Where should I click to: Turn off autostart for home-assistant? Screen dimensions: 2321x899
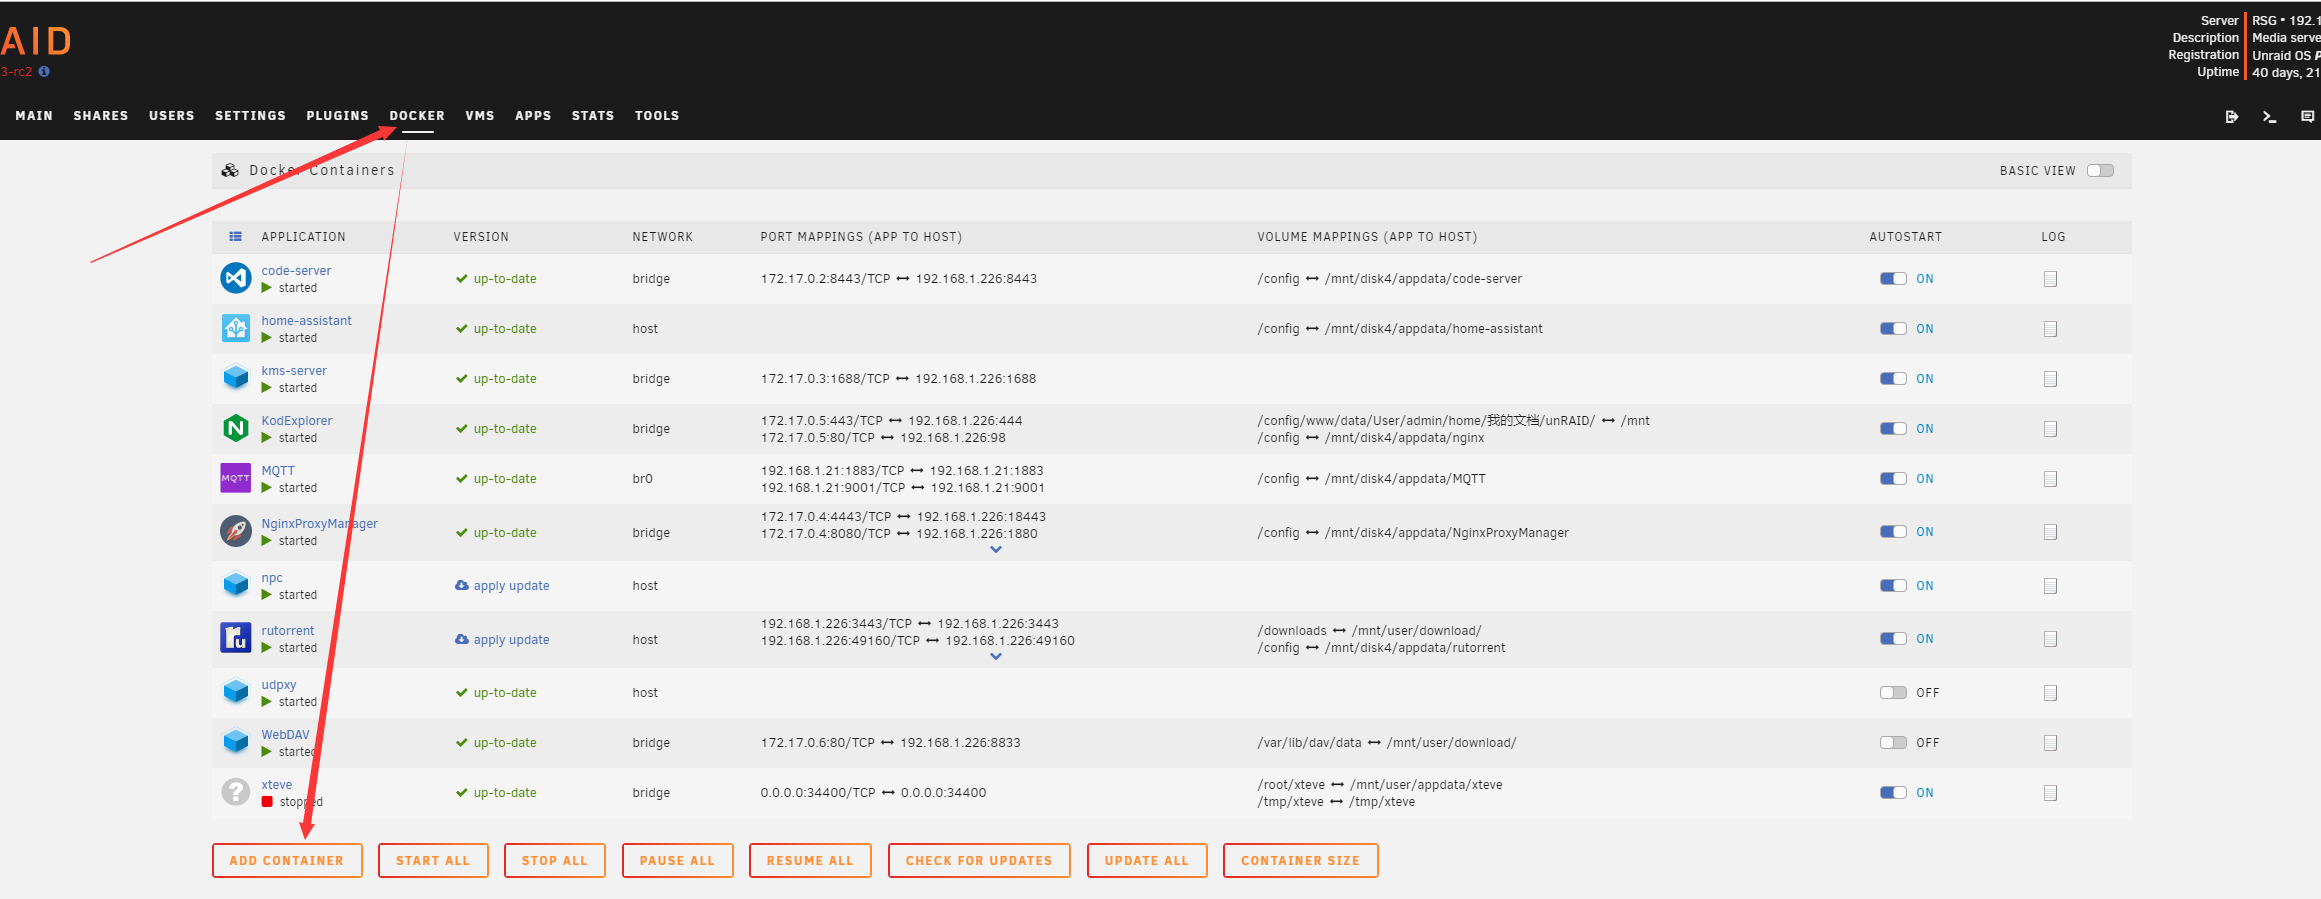pyautogui.click(x=1893, y=329)
